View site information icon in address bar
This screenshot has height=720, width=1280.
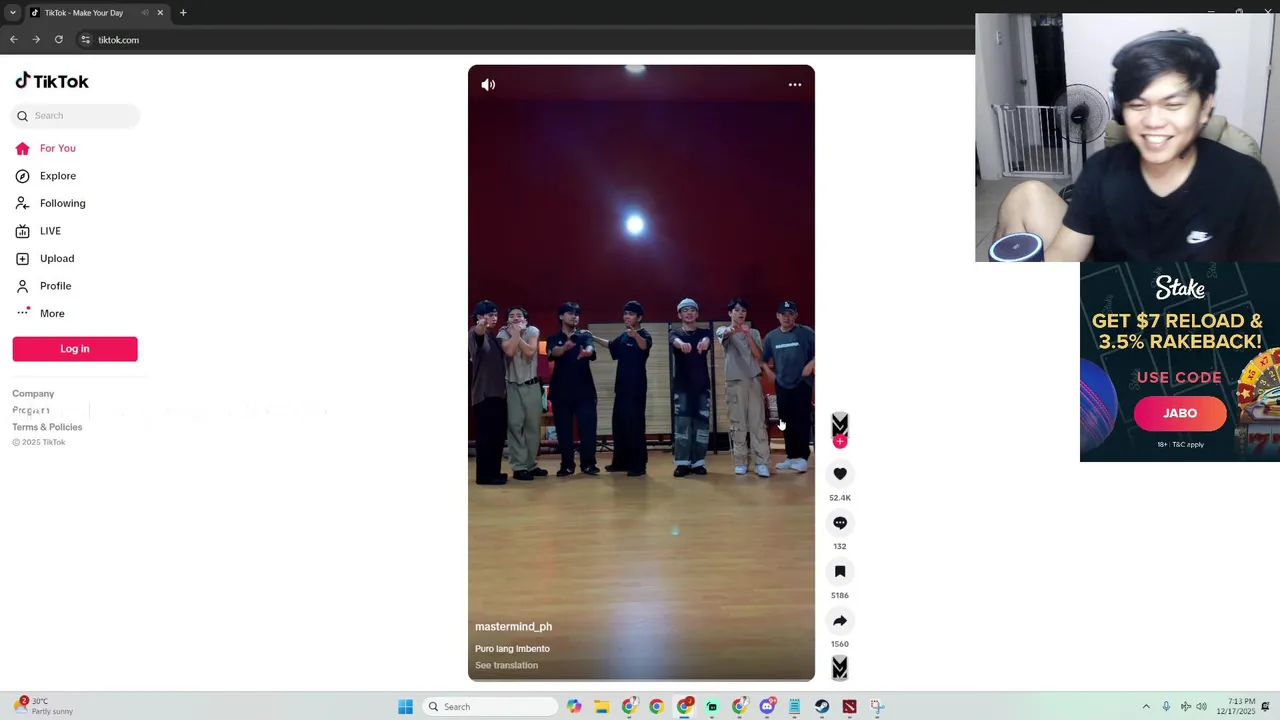click(85, 40)
